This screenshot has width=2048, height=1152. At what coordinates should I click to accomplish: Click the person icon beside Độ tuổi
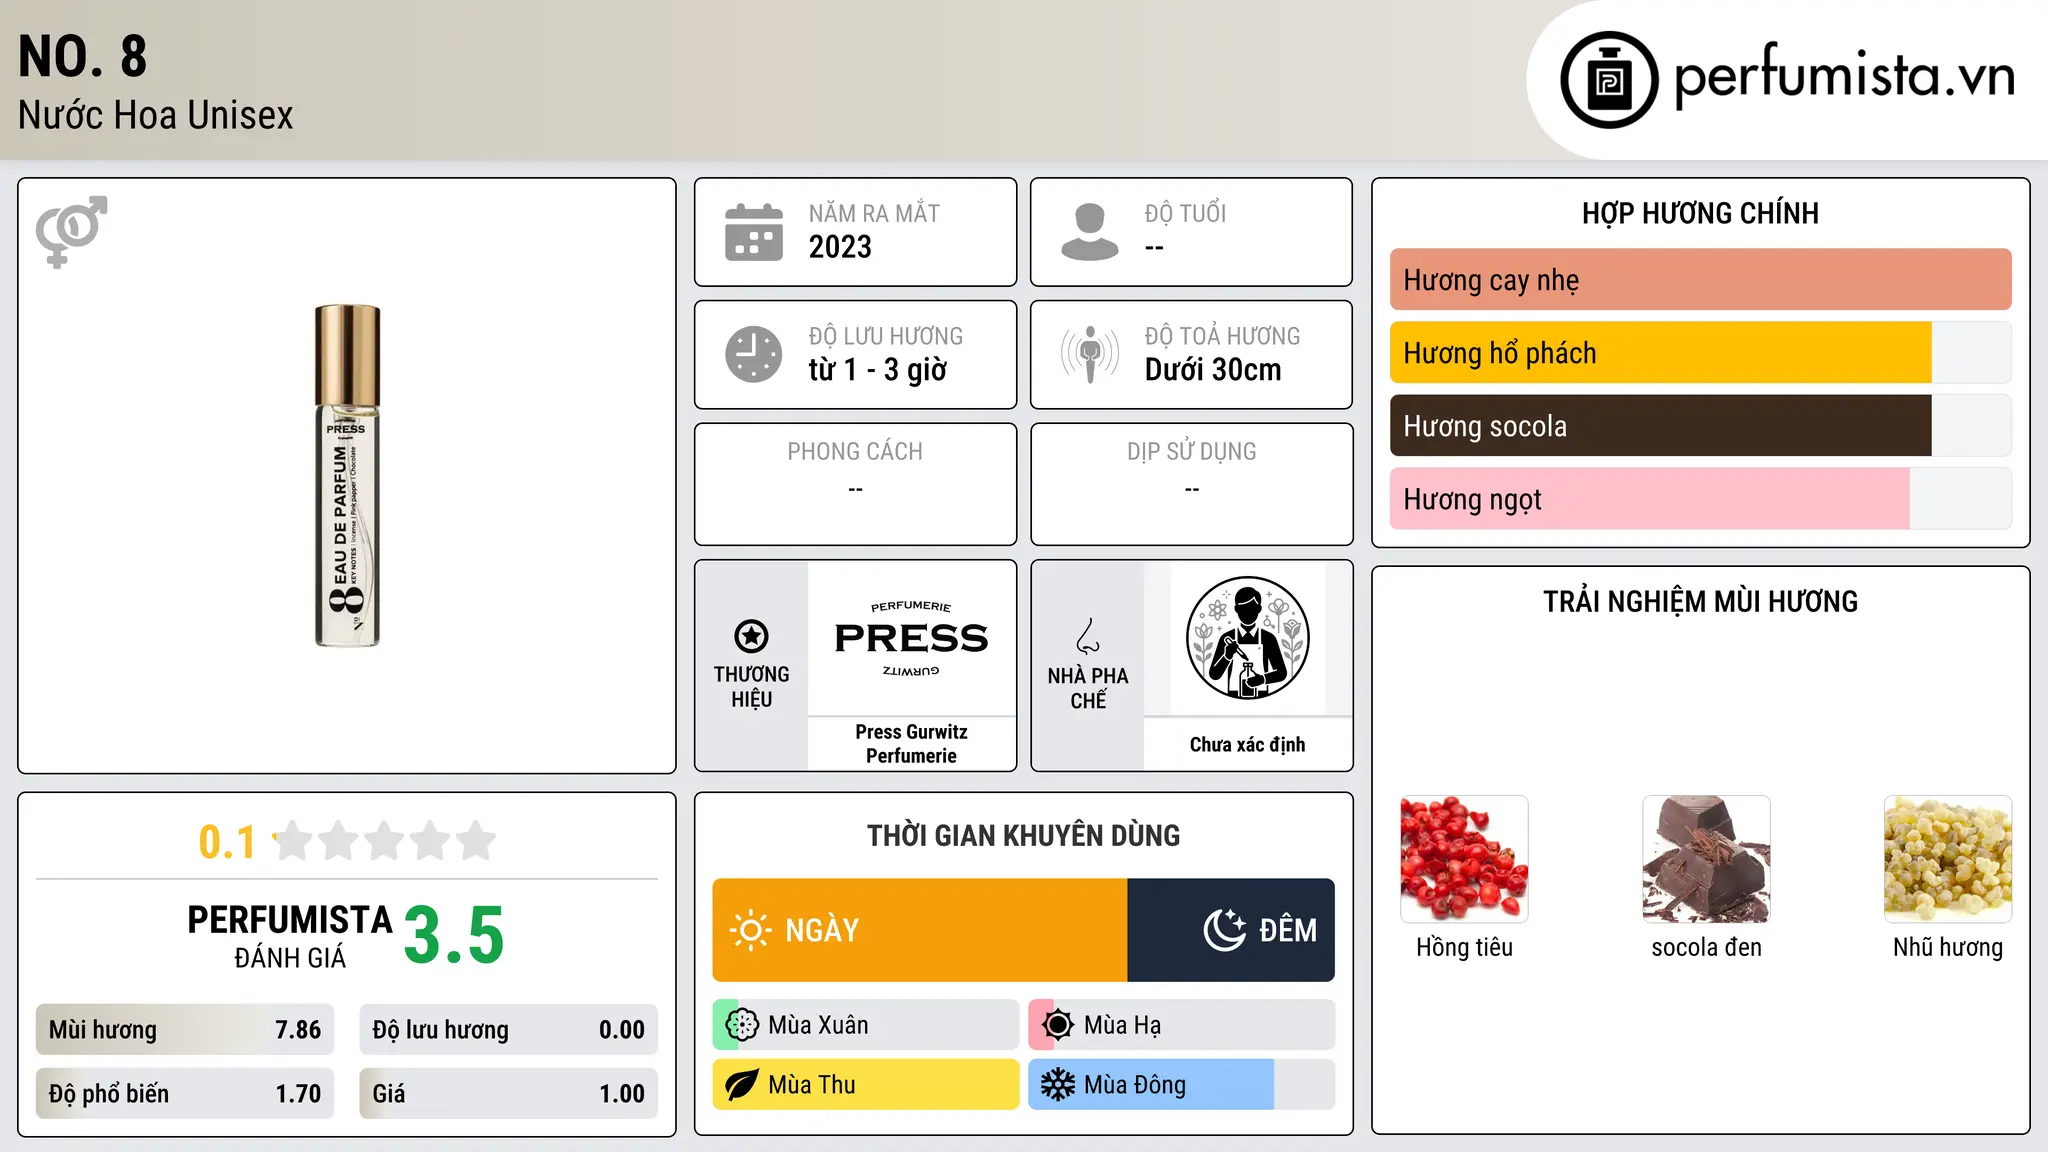coord(1090,232)
